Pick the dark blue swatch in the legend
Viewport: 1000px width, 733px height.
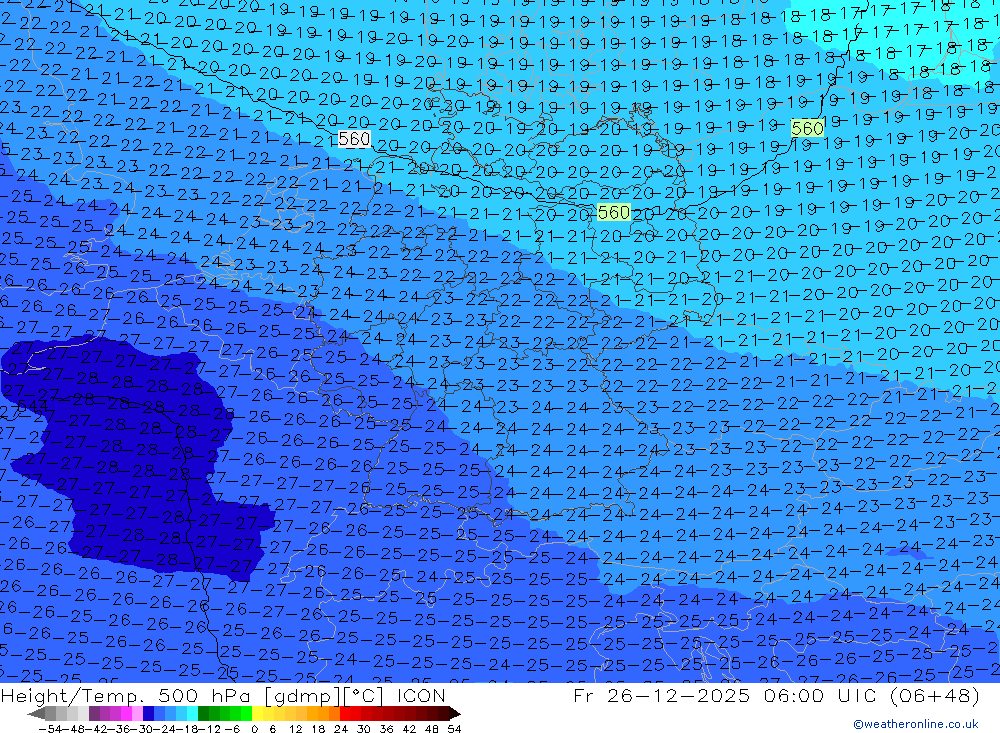click(148, 713)
